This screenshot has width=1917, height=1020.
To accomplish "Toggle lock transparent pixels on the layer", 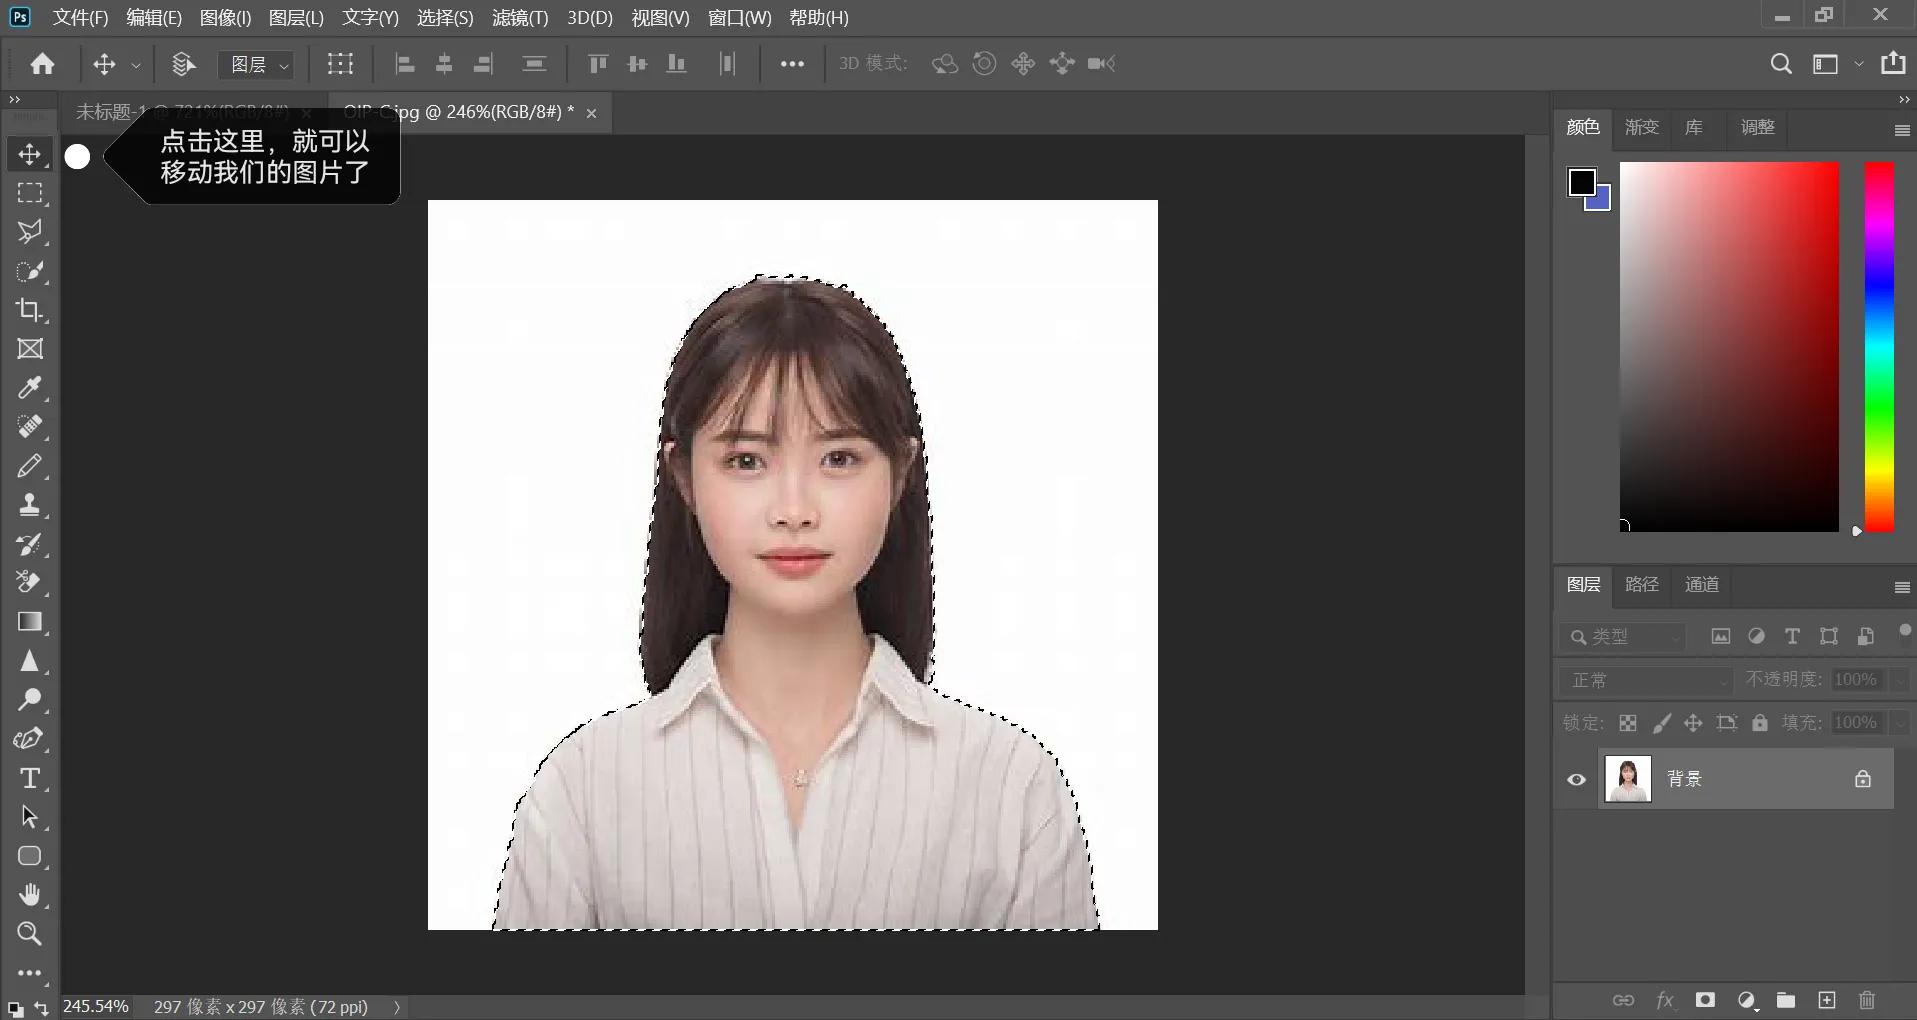I will click(x=1627, y=723).
